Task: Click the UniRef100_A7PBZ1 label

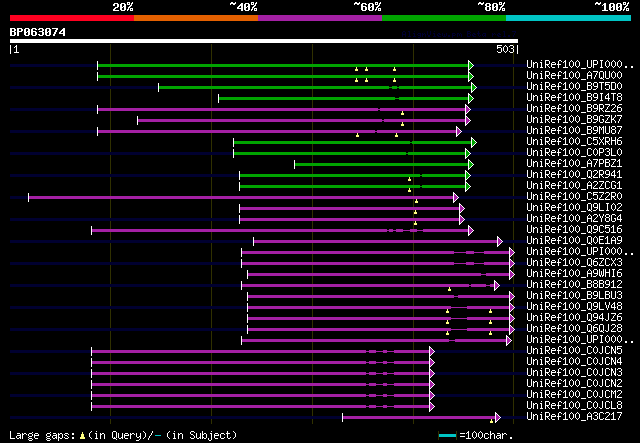Action: coord(574,163)
